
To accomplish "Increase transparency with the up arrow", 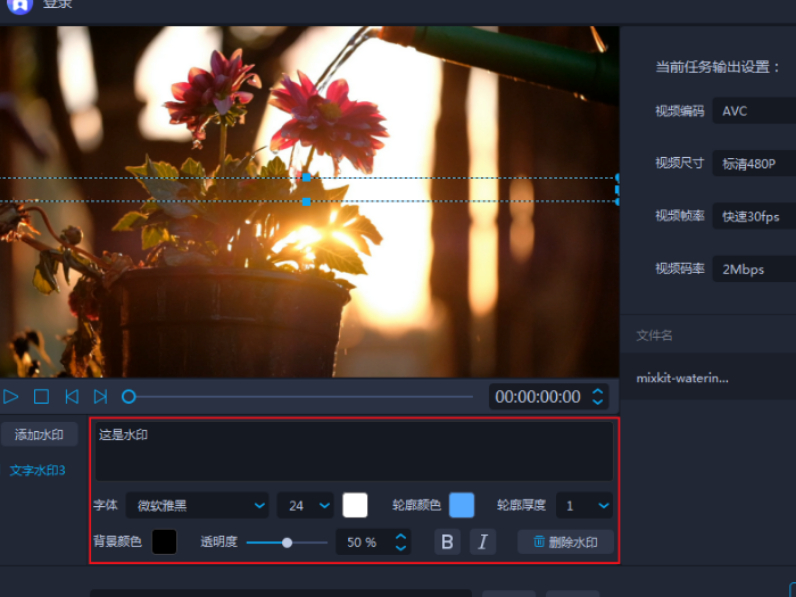I will point(401,537).
